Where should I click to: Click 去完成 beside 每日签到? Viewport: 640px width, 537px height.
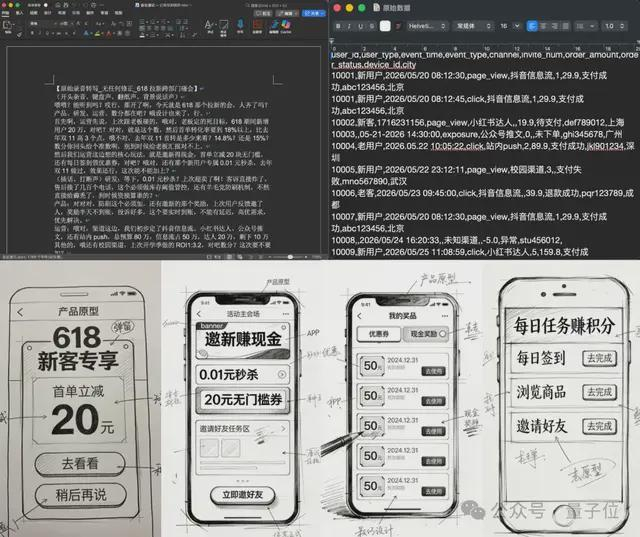click(599, 358)
